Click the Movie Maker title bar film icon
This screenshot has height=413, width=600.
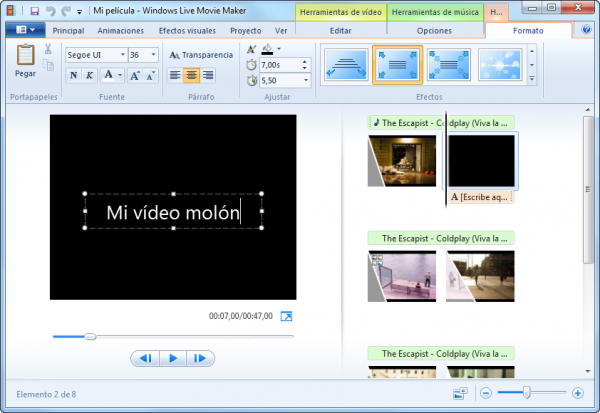coord(11,10)
